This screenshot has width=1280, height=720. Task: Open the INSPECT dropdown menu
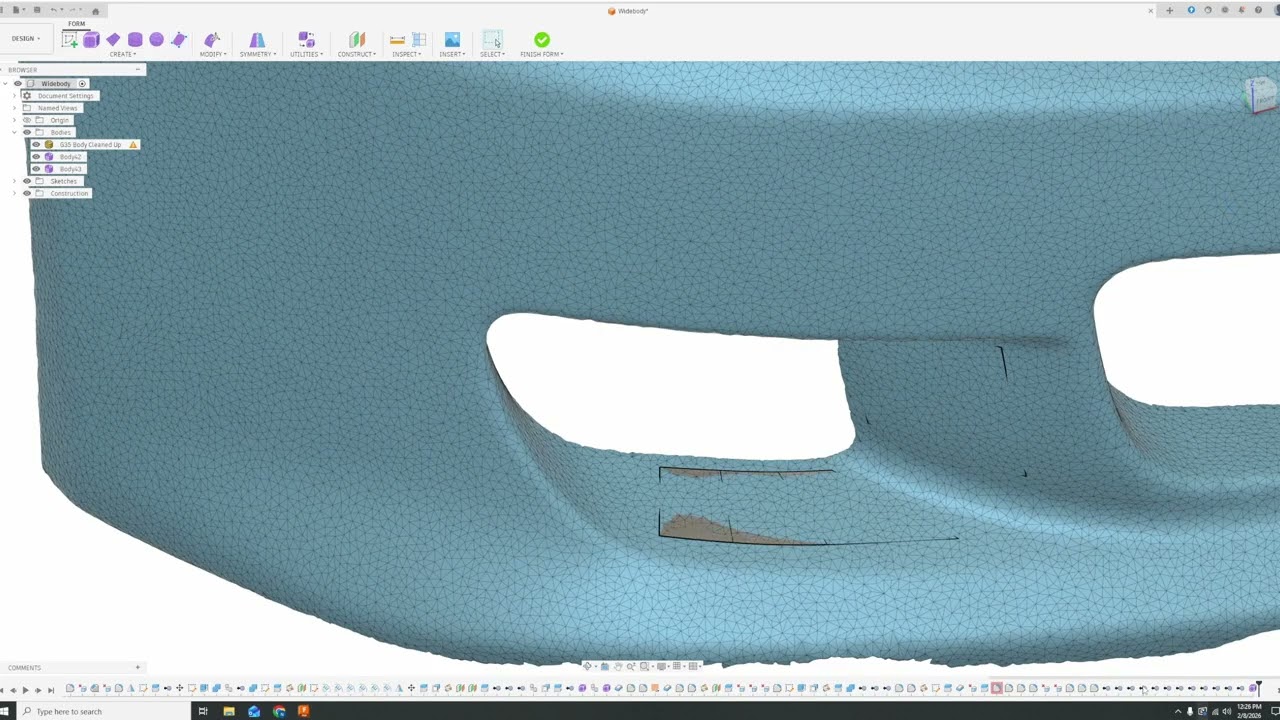click(x=406, y=54)
